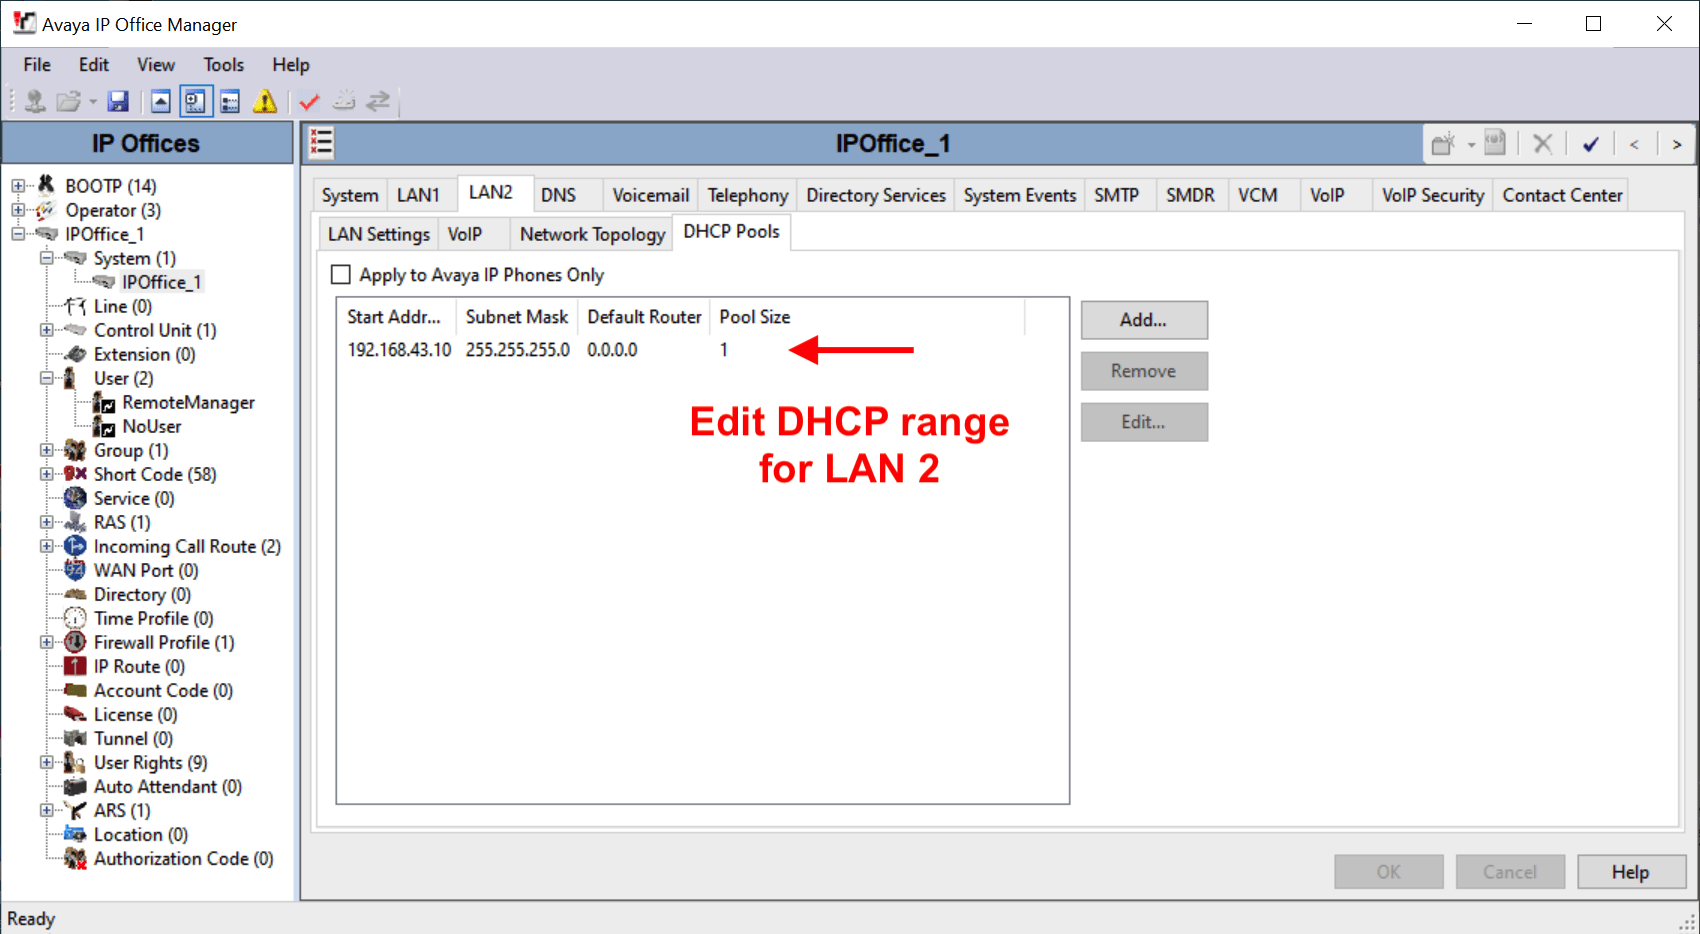Click the Connect To double-arrow icon
Image resolution: width=1700 pixels, height=934 pixels.
(378, 101)
